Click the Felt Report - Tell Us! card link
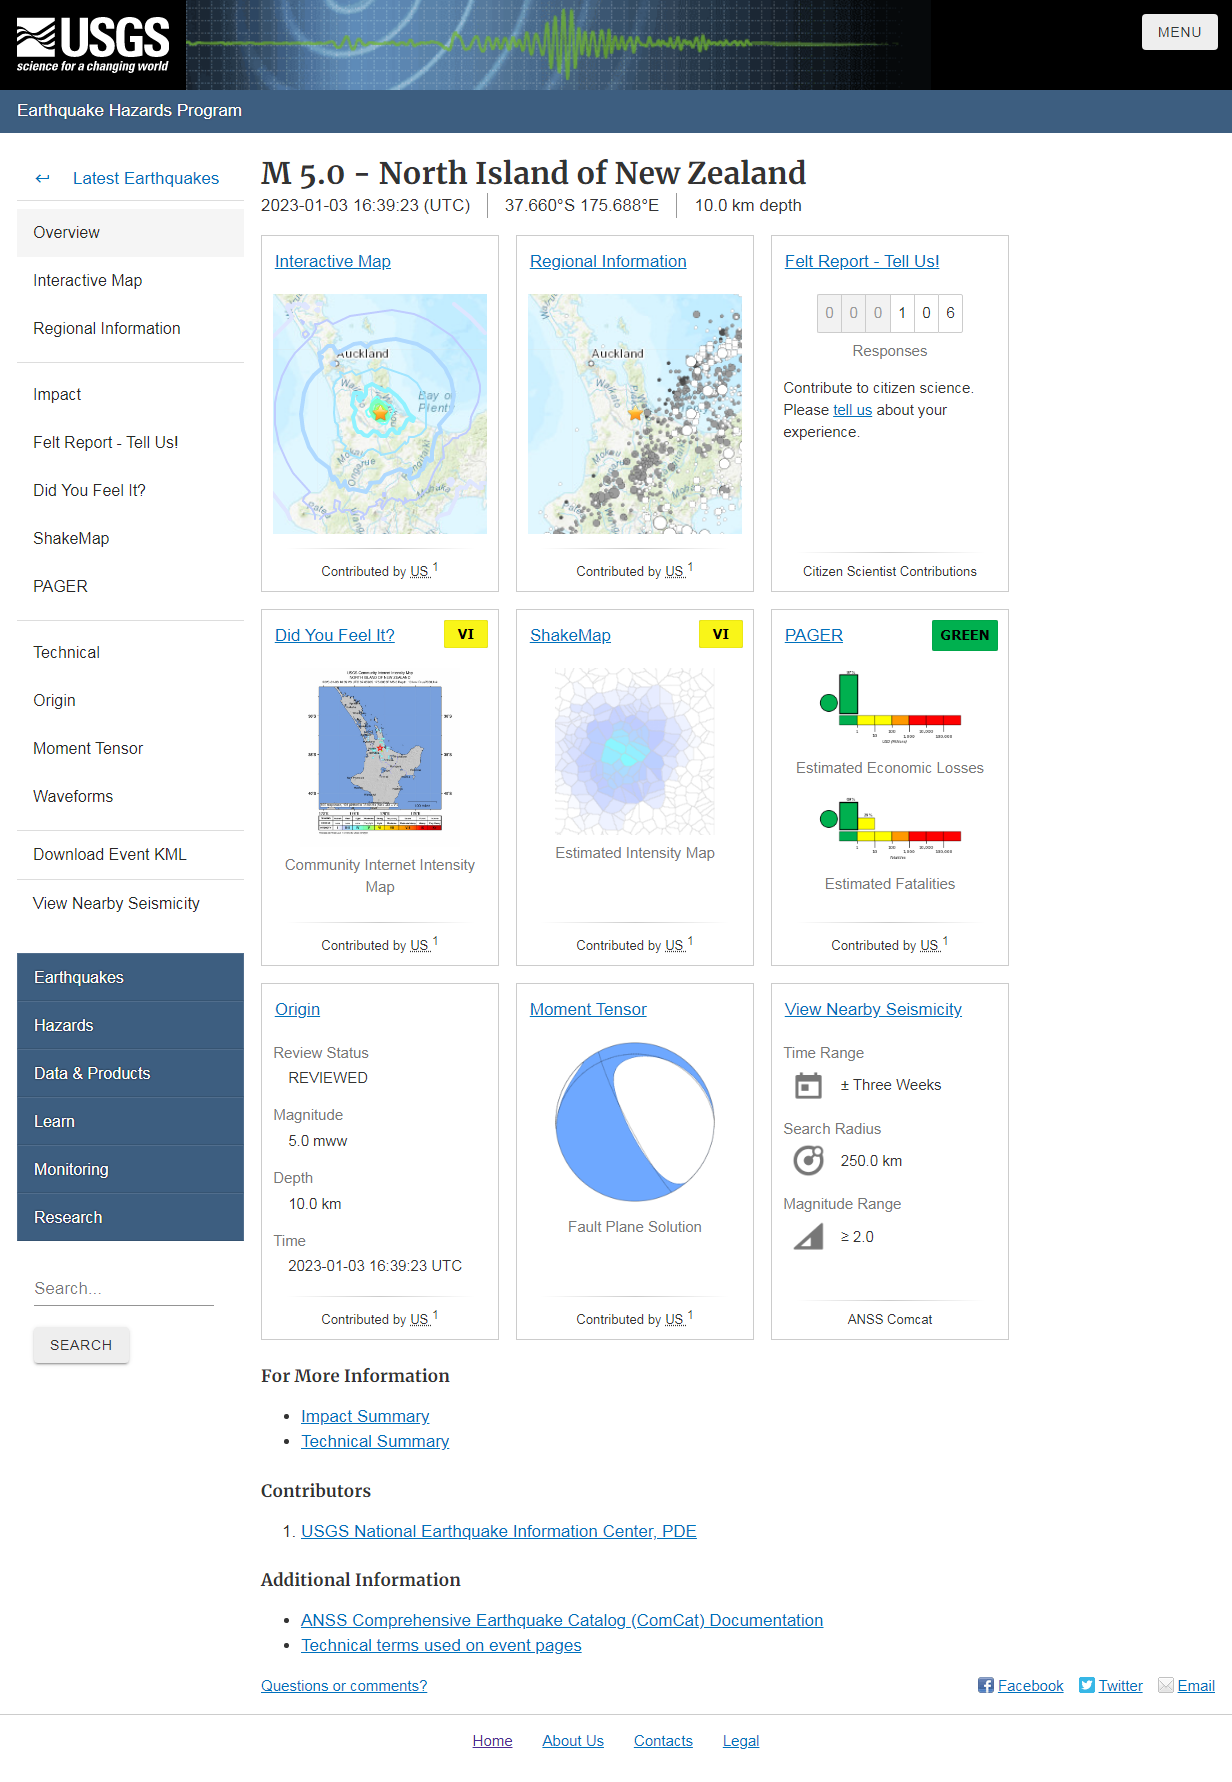Viewport: 1232px width, 1782px height. [862, 261]
